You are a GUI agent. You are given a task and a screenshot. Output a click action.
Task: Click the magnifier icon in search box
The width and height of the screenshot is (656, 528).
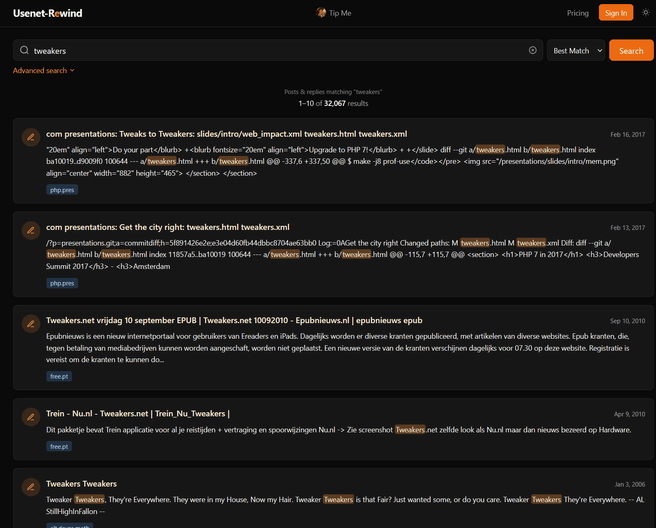coord(24,50)
